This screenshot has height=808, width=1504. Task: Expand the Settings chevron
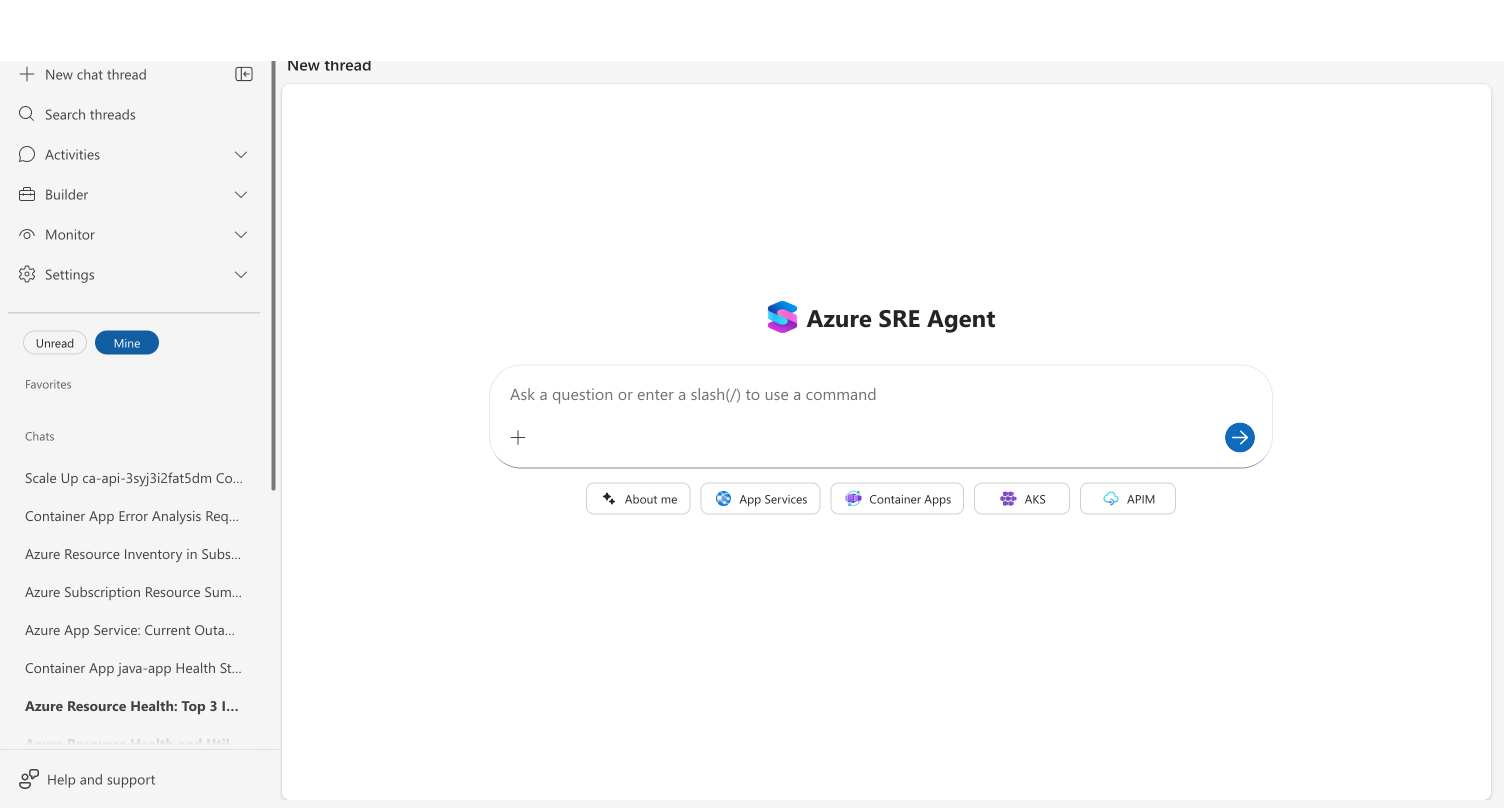(241, 274)
